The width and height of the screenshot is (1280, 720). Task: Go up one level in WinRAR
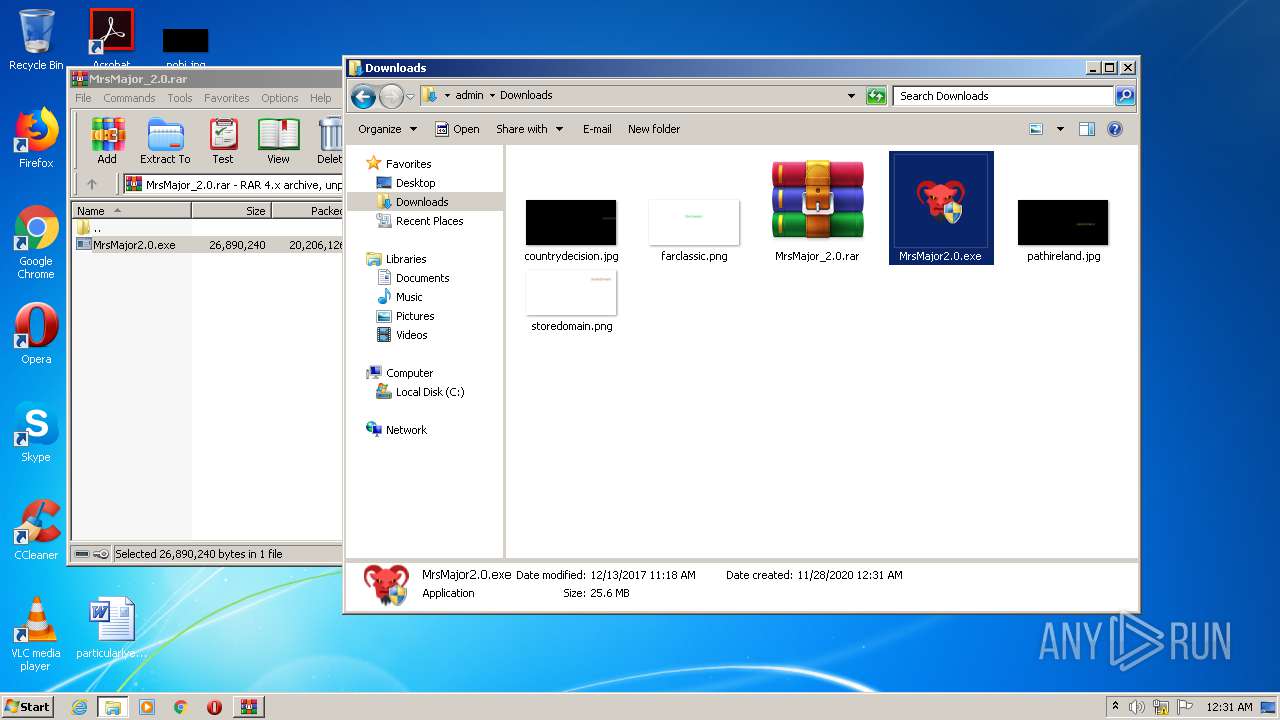(92, 184)
